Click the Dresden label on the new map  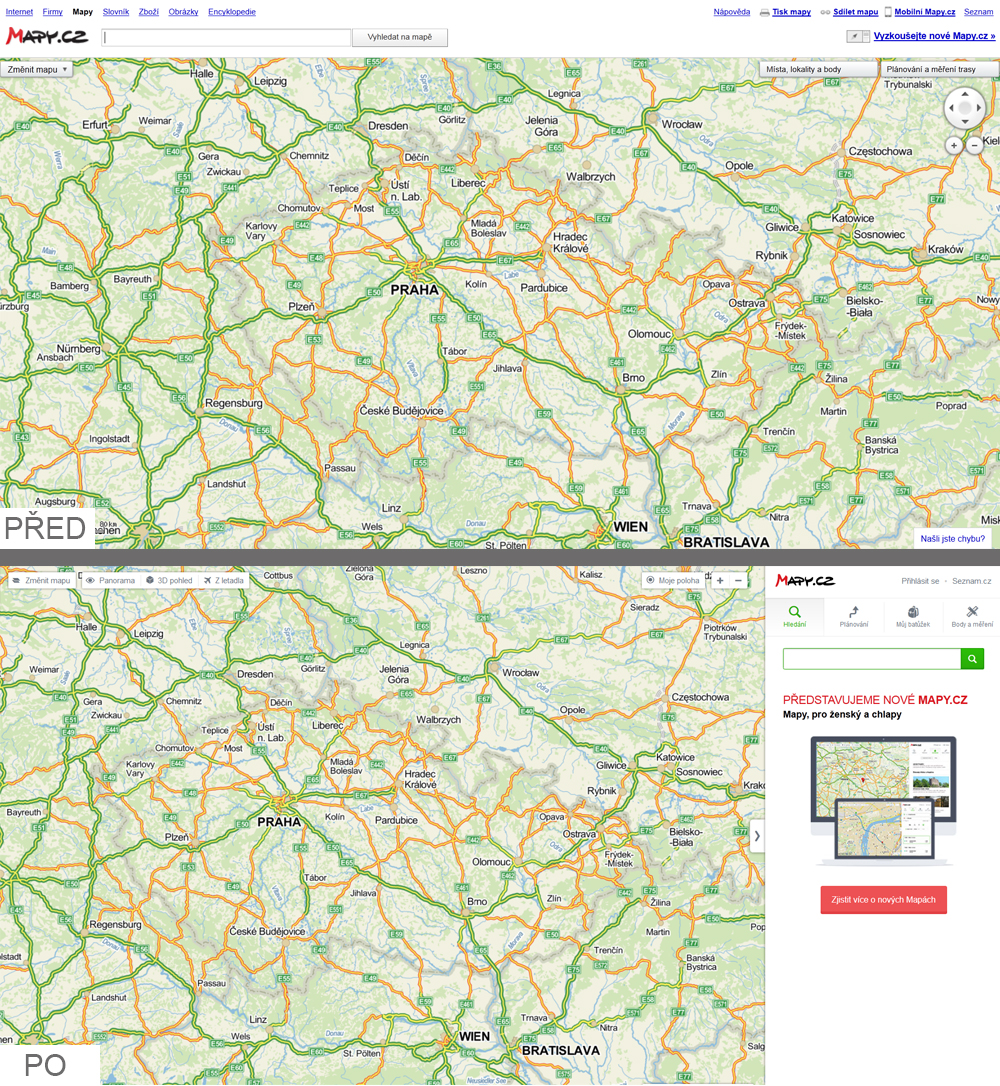click(255, 675)
